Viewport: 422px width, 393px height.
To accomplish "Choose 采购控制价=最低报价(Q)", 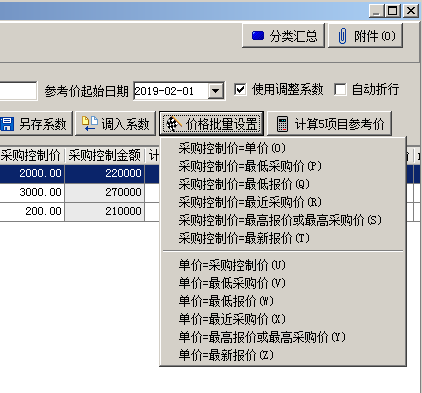I will click(x=244, y=184).
